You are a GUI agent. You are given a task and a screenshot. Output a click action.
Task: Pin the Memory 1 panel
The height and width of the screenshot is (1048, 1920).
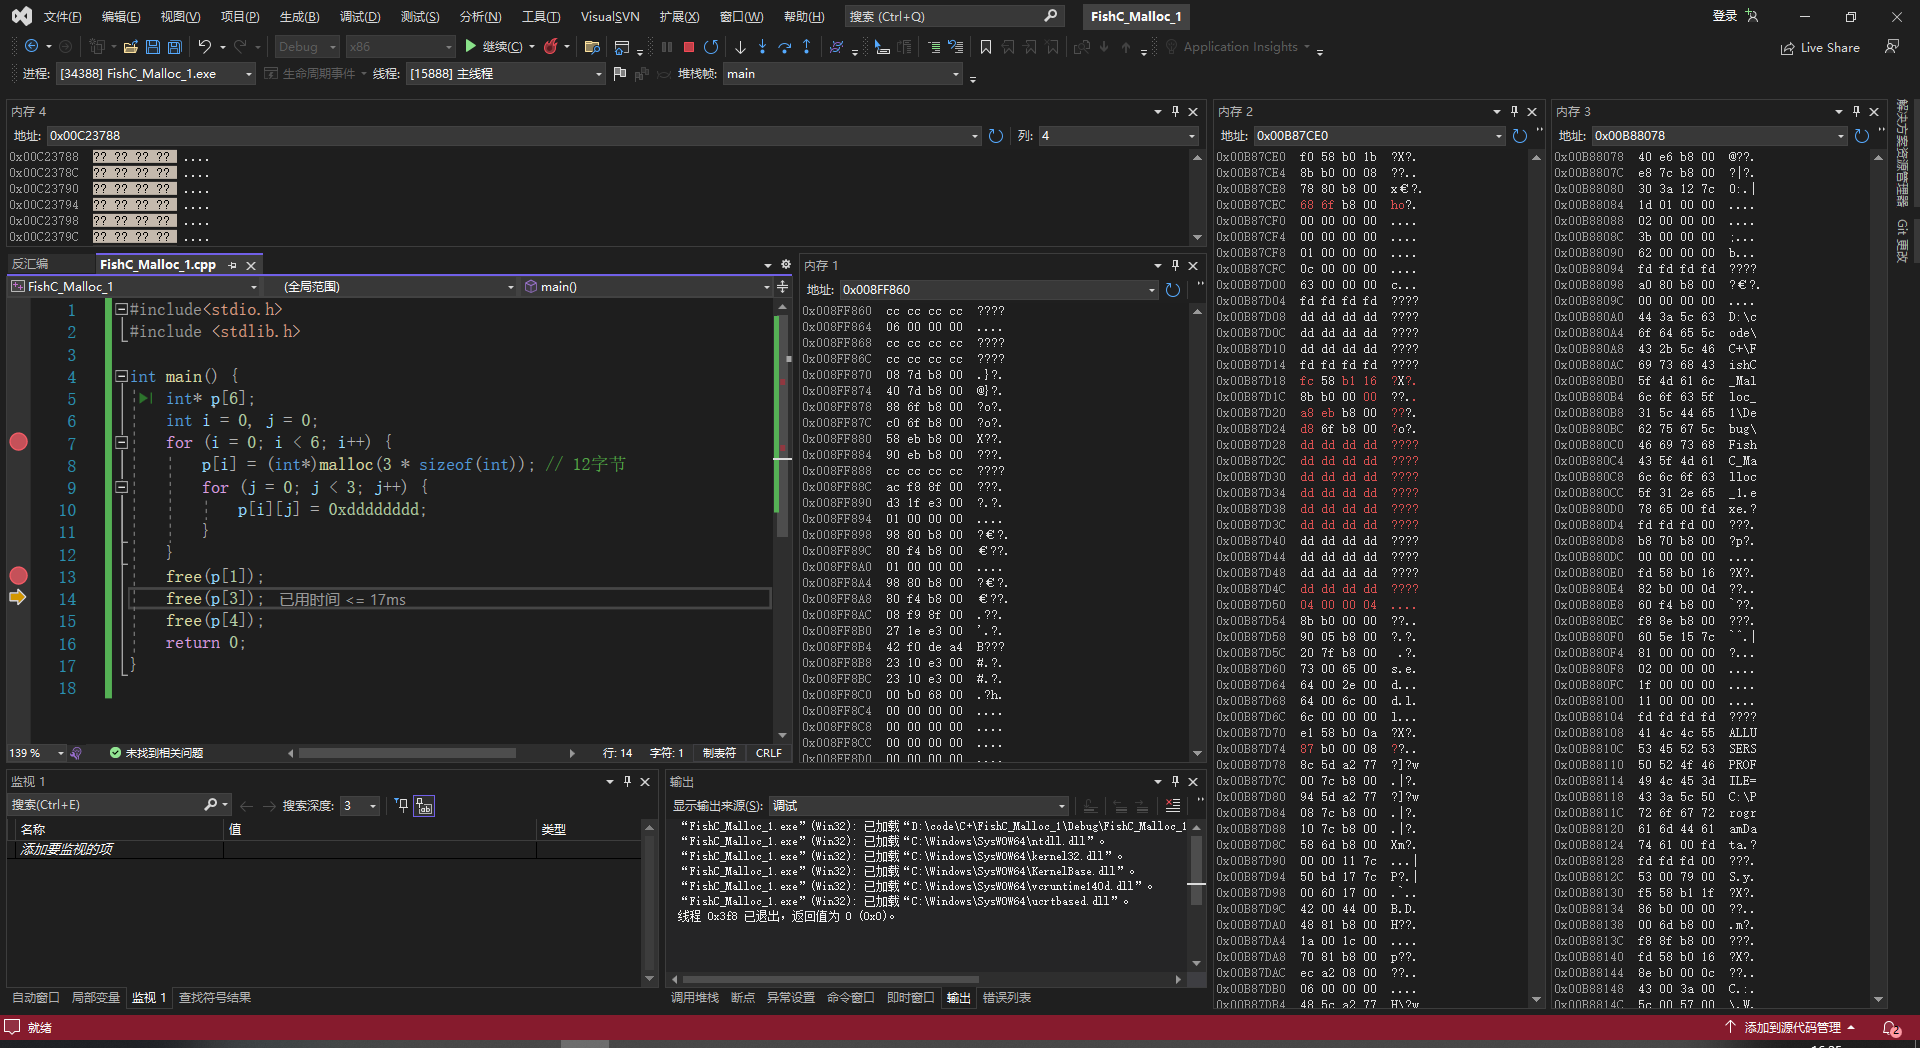(1175, 266)
